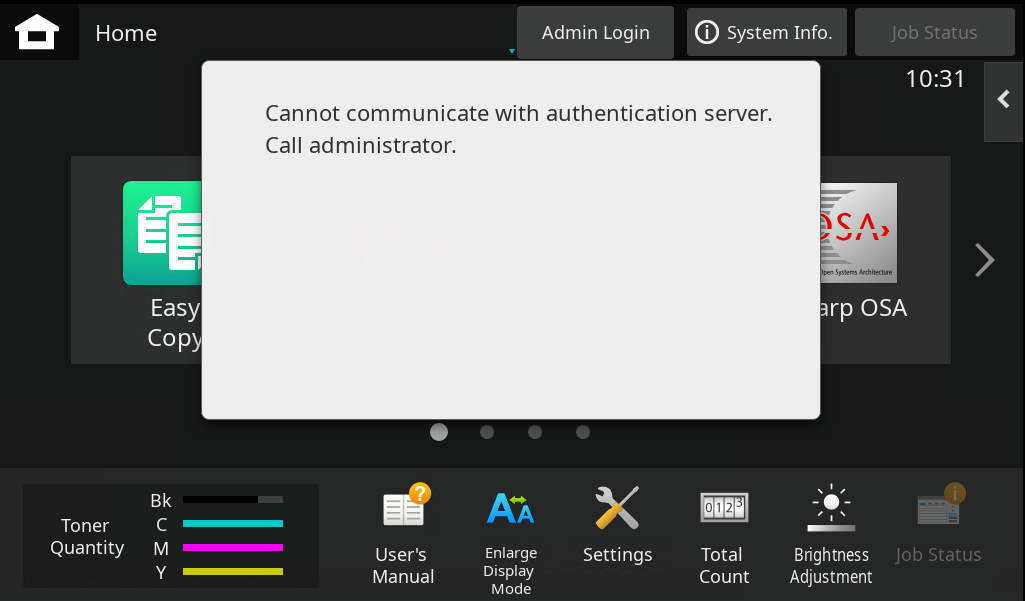Open the Sharp OSA application
1025x601 pixels.
tap(858, 232)
